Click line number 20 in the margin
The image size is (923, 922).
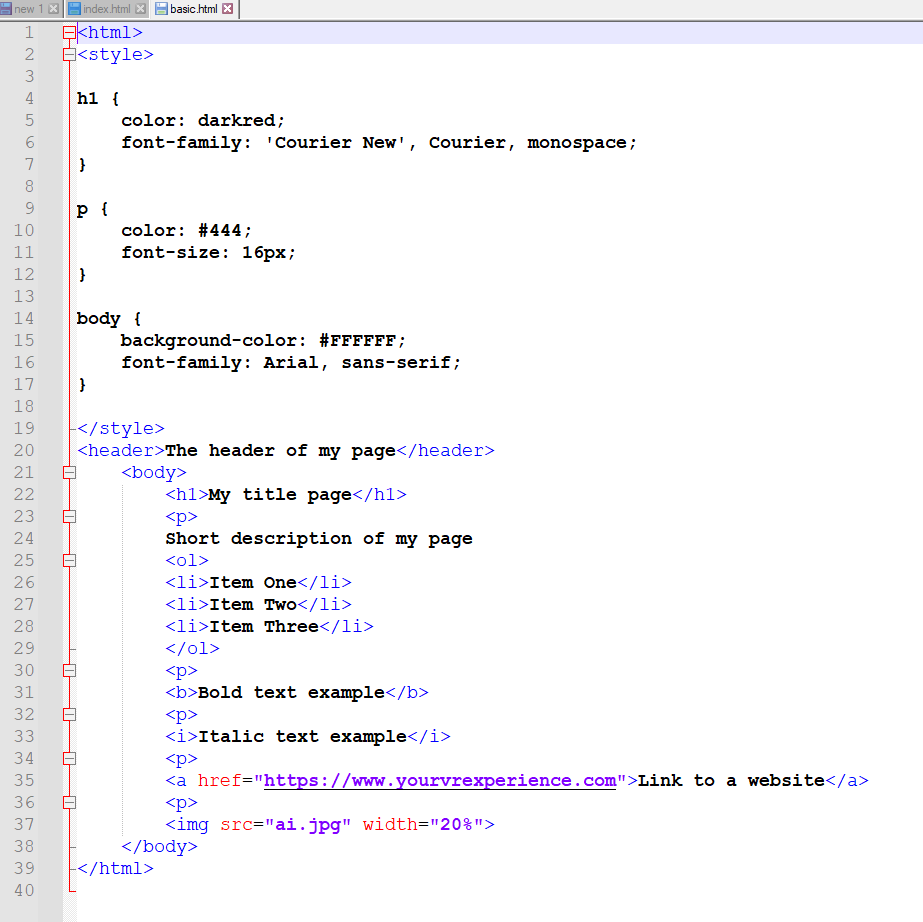pos(24,451)
